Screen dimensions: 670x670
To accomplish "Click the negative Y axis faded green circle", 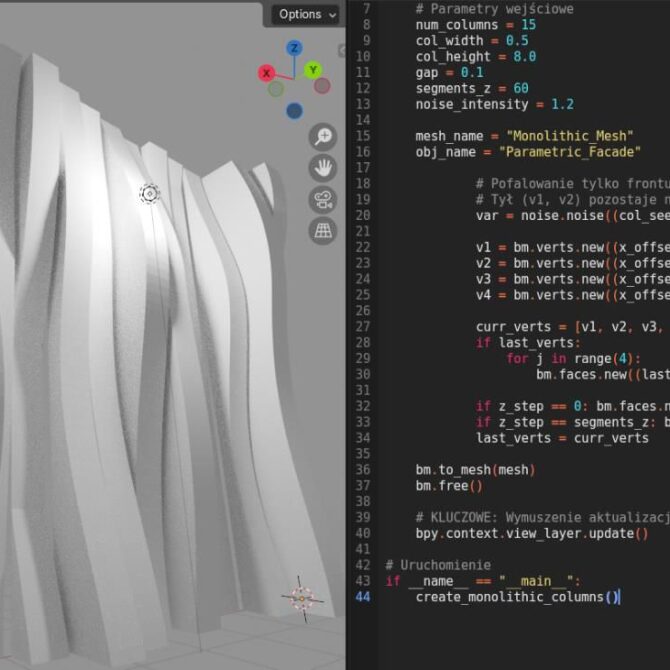I will pyautogui.click(x=276, y=89).
